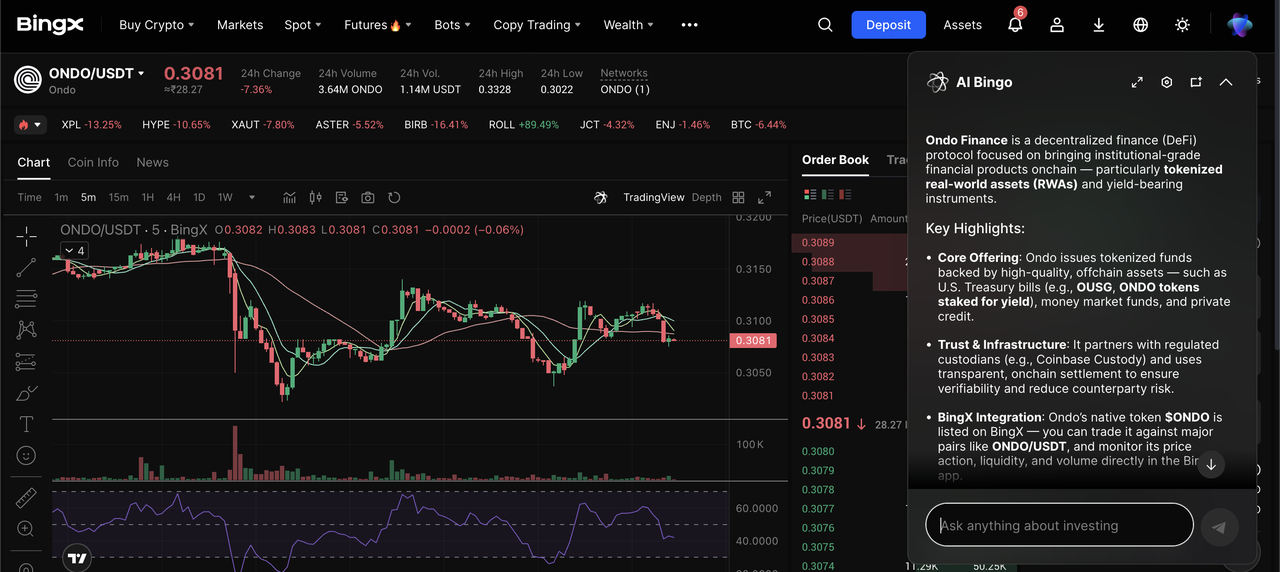The width and height of the screenshot is (1280, 572).
Task: Collapse the AI Bingo panel
Action: pos(1226,82)
